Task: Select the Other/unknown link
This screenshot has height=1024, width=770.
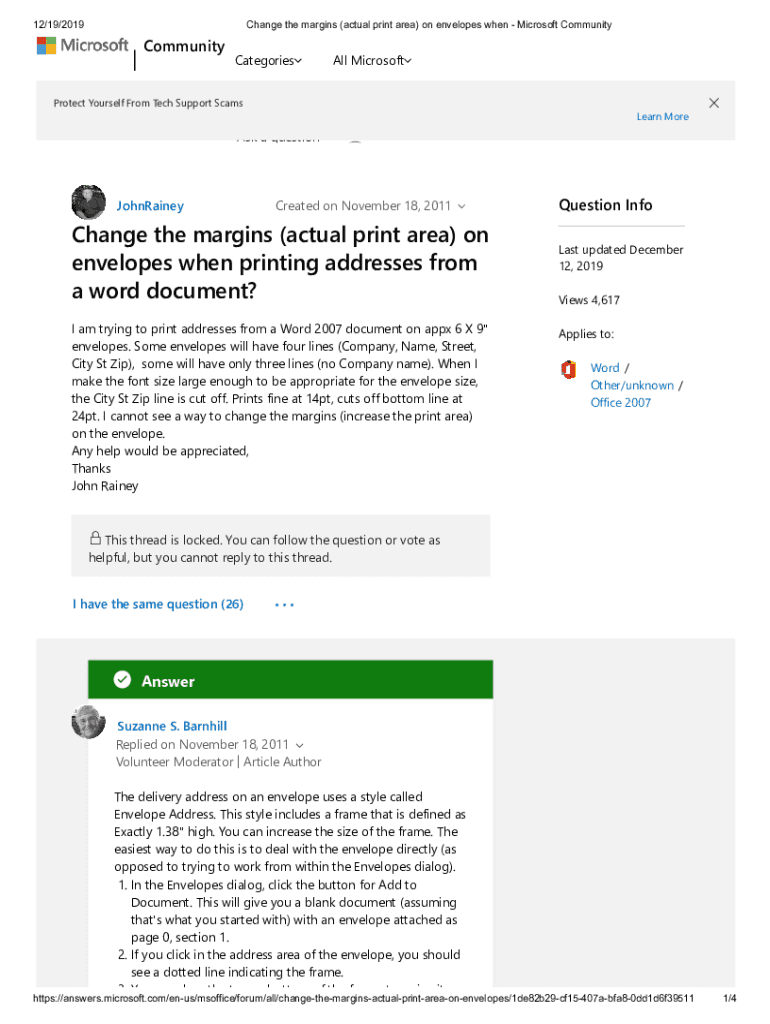Action: (632, 385)
